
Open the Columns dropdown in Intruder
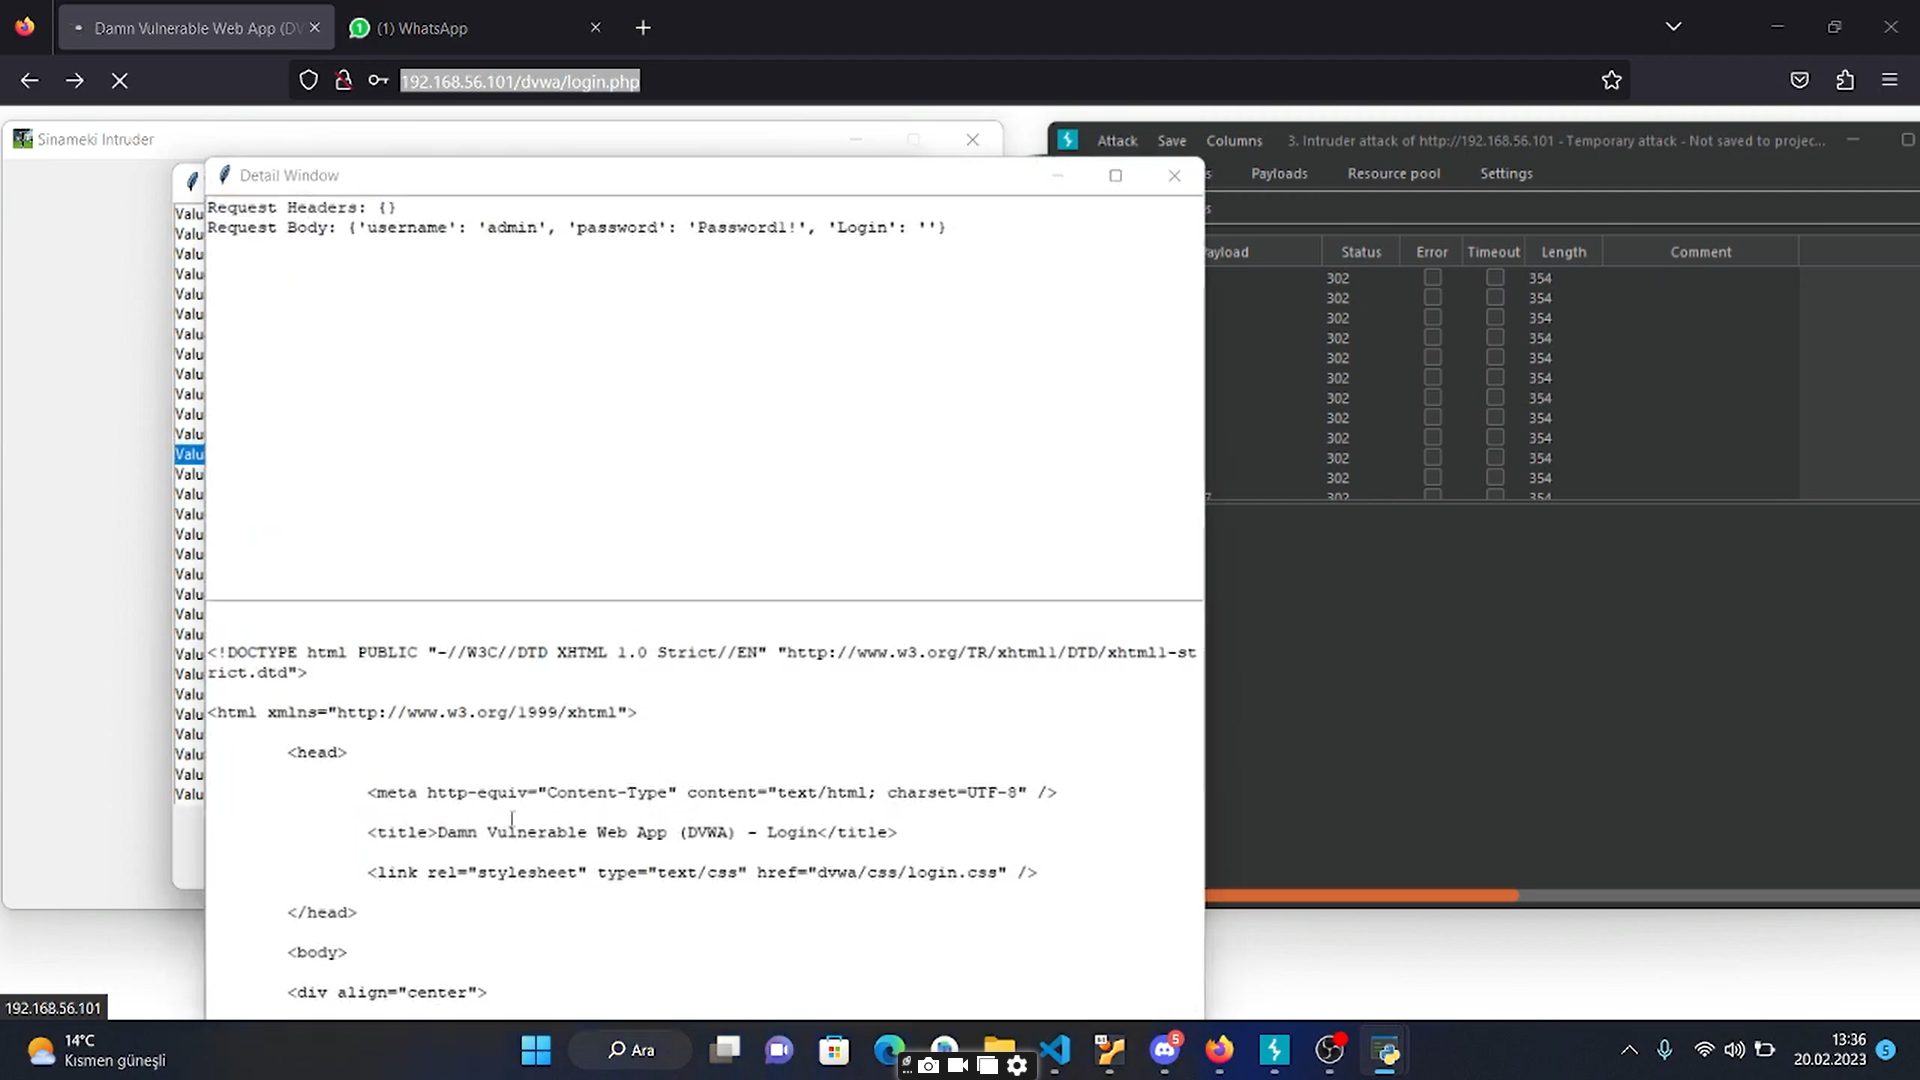click(x=1234, y=140)
